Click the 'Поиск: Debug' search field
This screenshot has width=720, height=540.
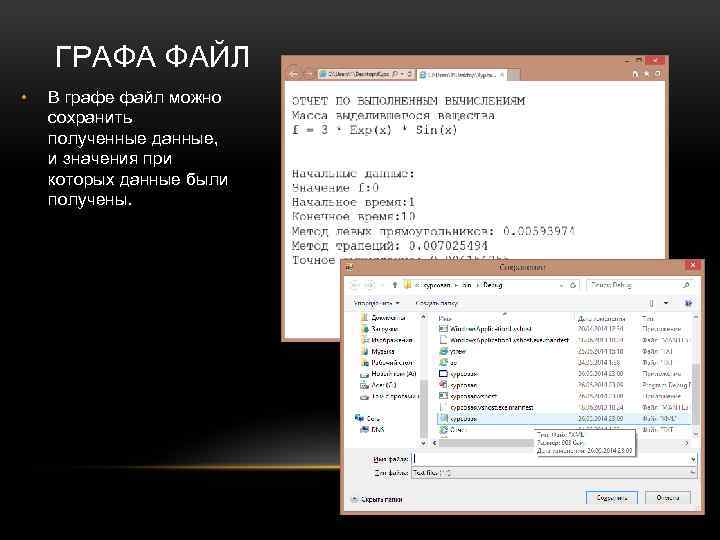coord(638,285)
